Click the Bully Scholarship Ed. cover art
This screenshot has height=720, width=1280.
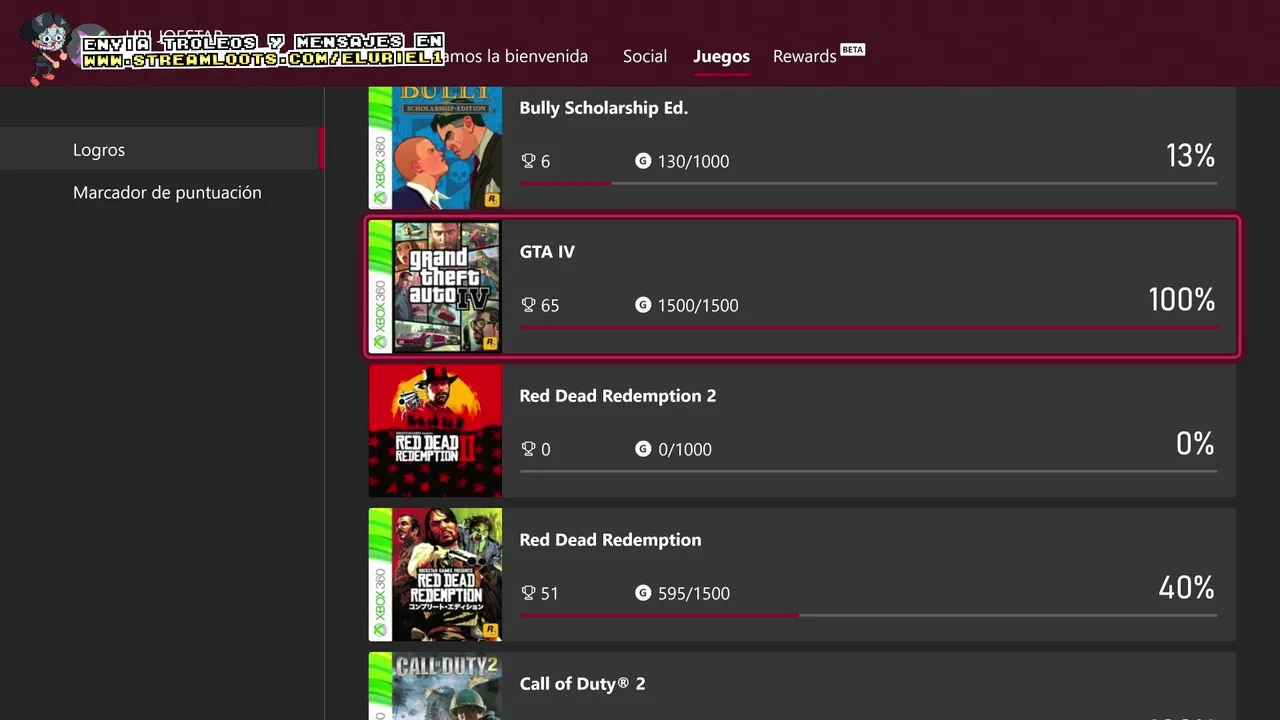click(x=435, y=148)
